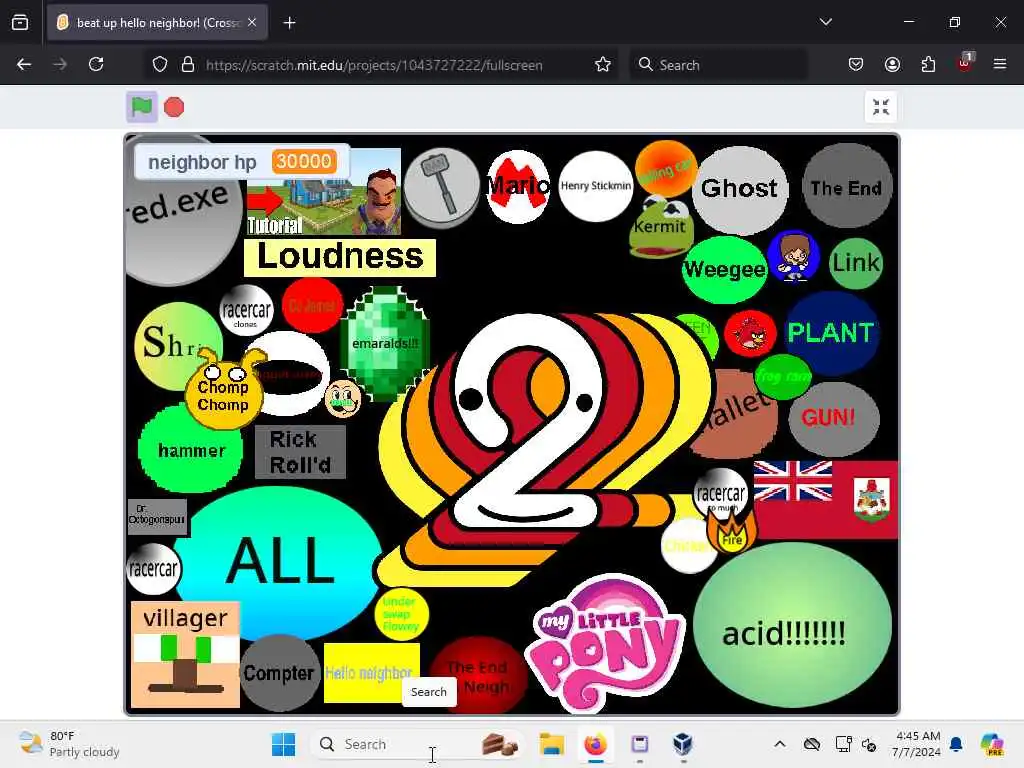This screenshot has height=768, width=1024.
Task: Select the Ghost gray circle
Action: [739, 189]
